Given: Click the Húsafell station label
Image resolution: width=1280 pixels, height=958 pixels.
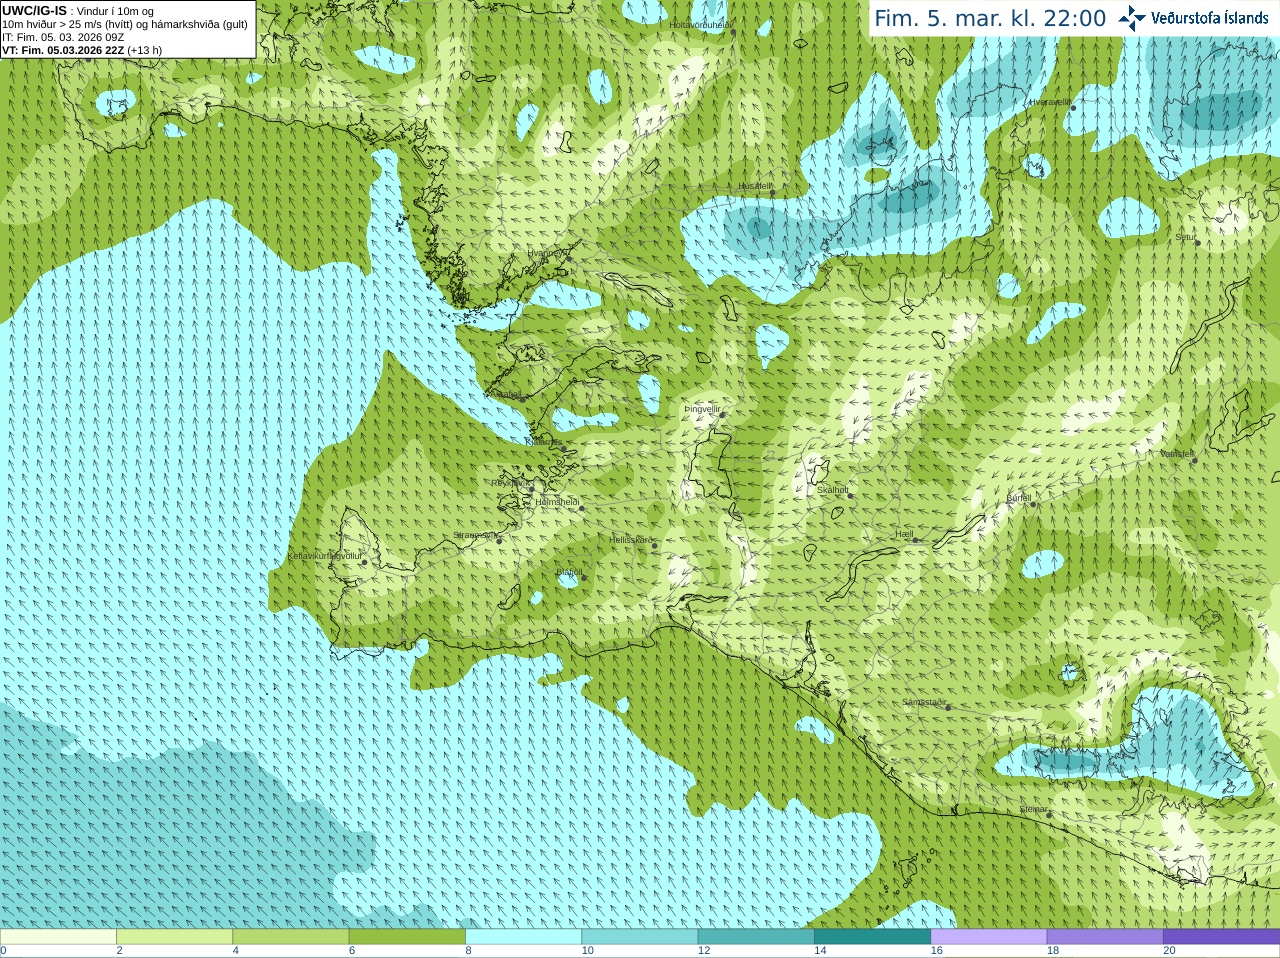Looking at the screenshot, I should (x=755, y=186).
